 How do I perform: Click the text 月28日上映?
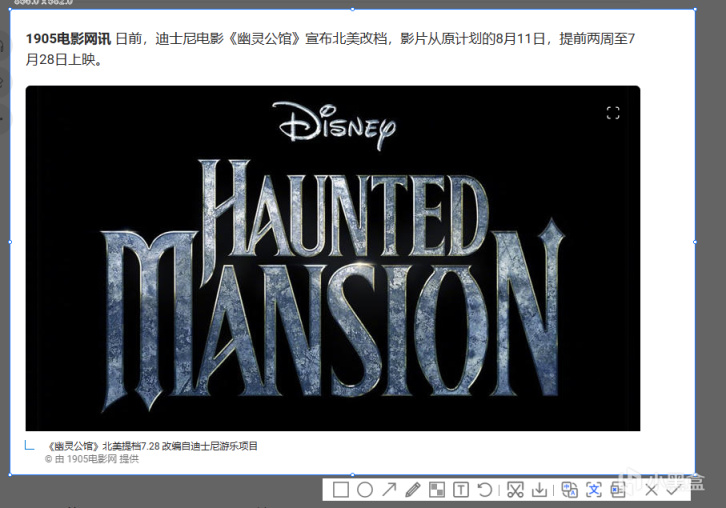63,60
